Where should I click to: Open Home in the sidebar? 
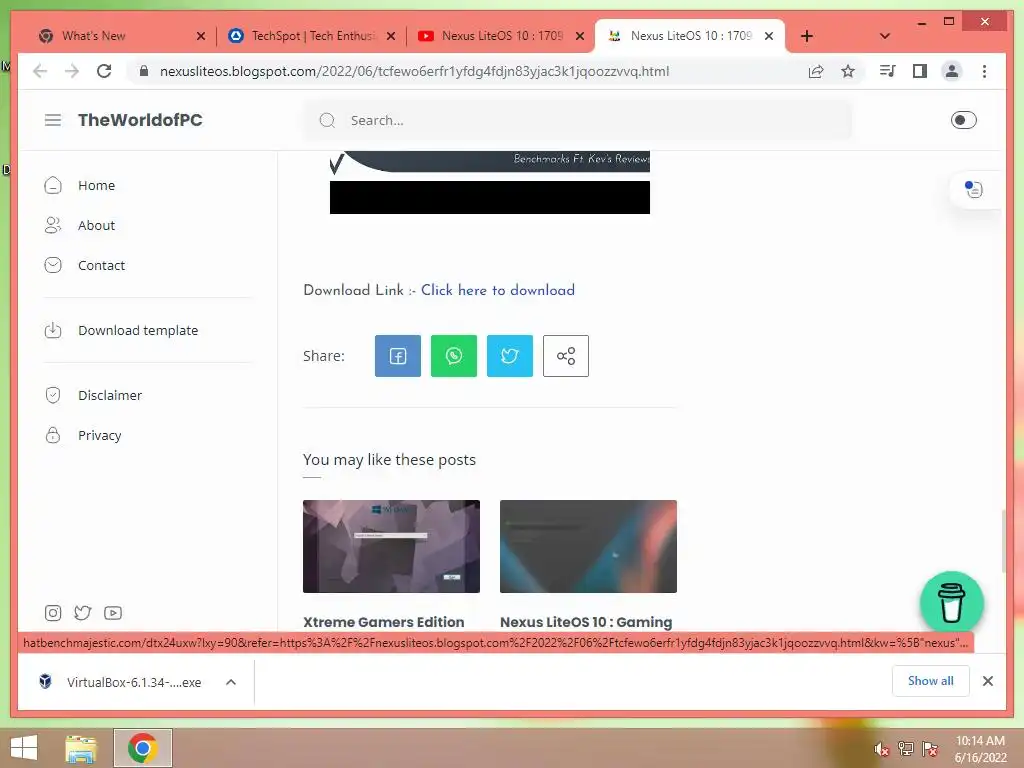tap(96, 185)
